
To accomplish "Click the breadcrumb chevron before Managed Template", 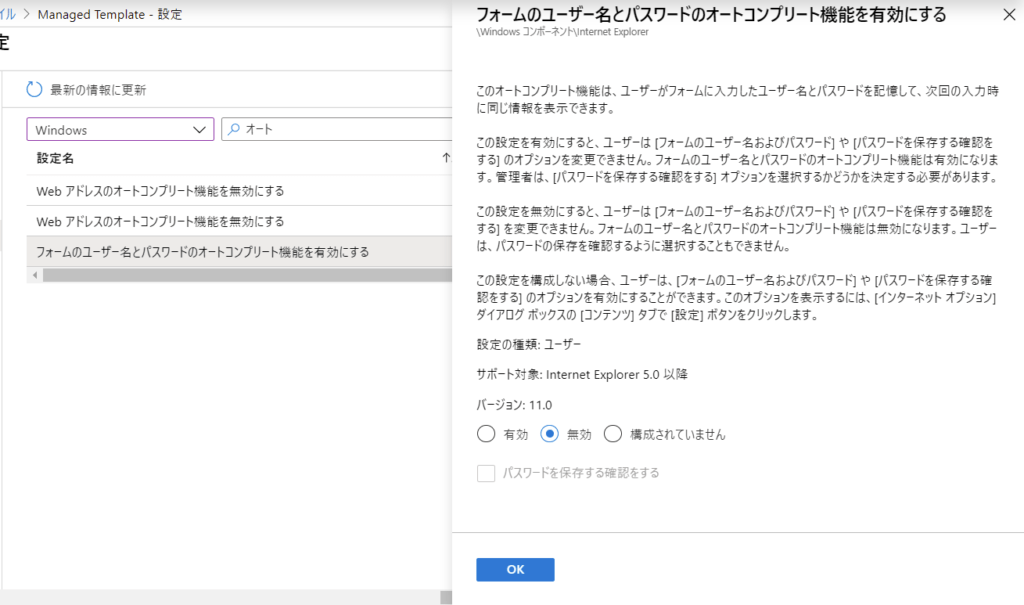I will 27,14.
